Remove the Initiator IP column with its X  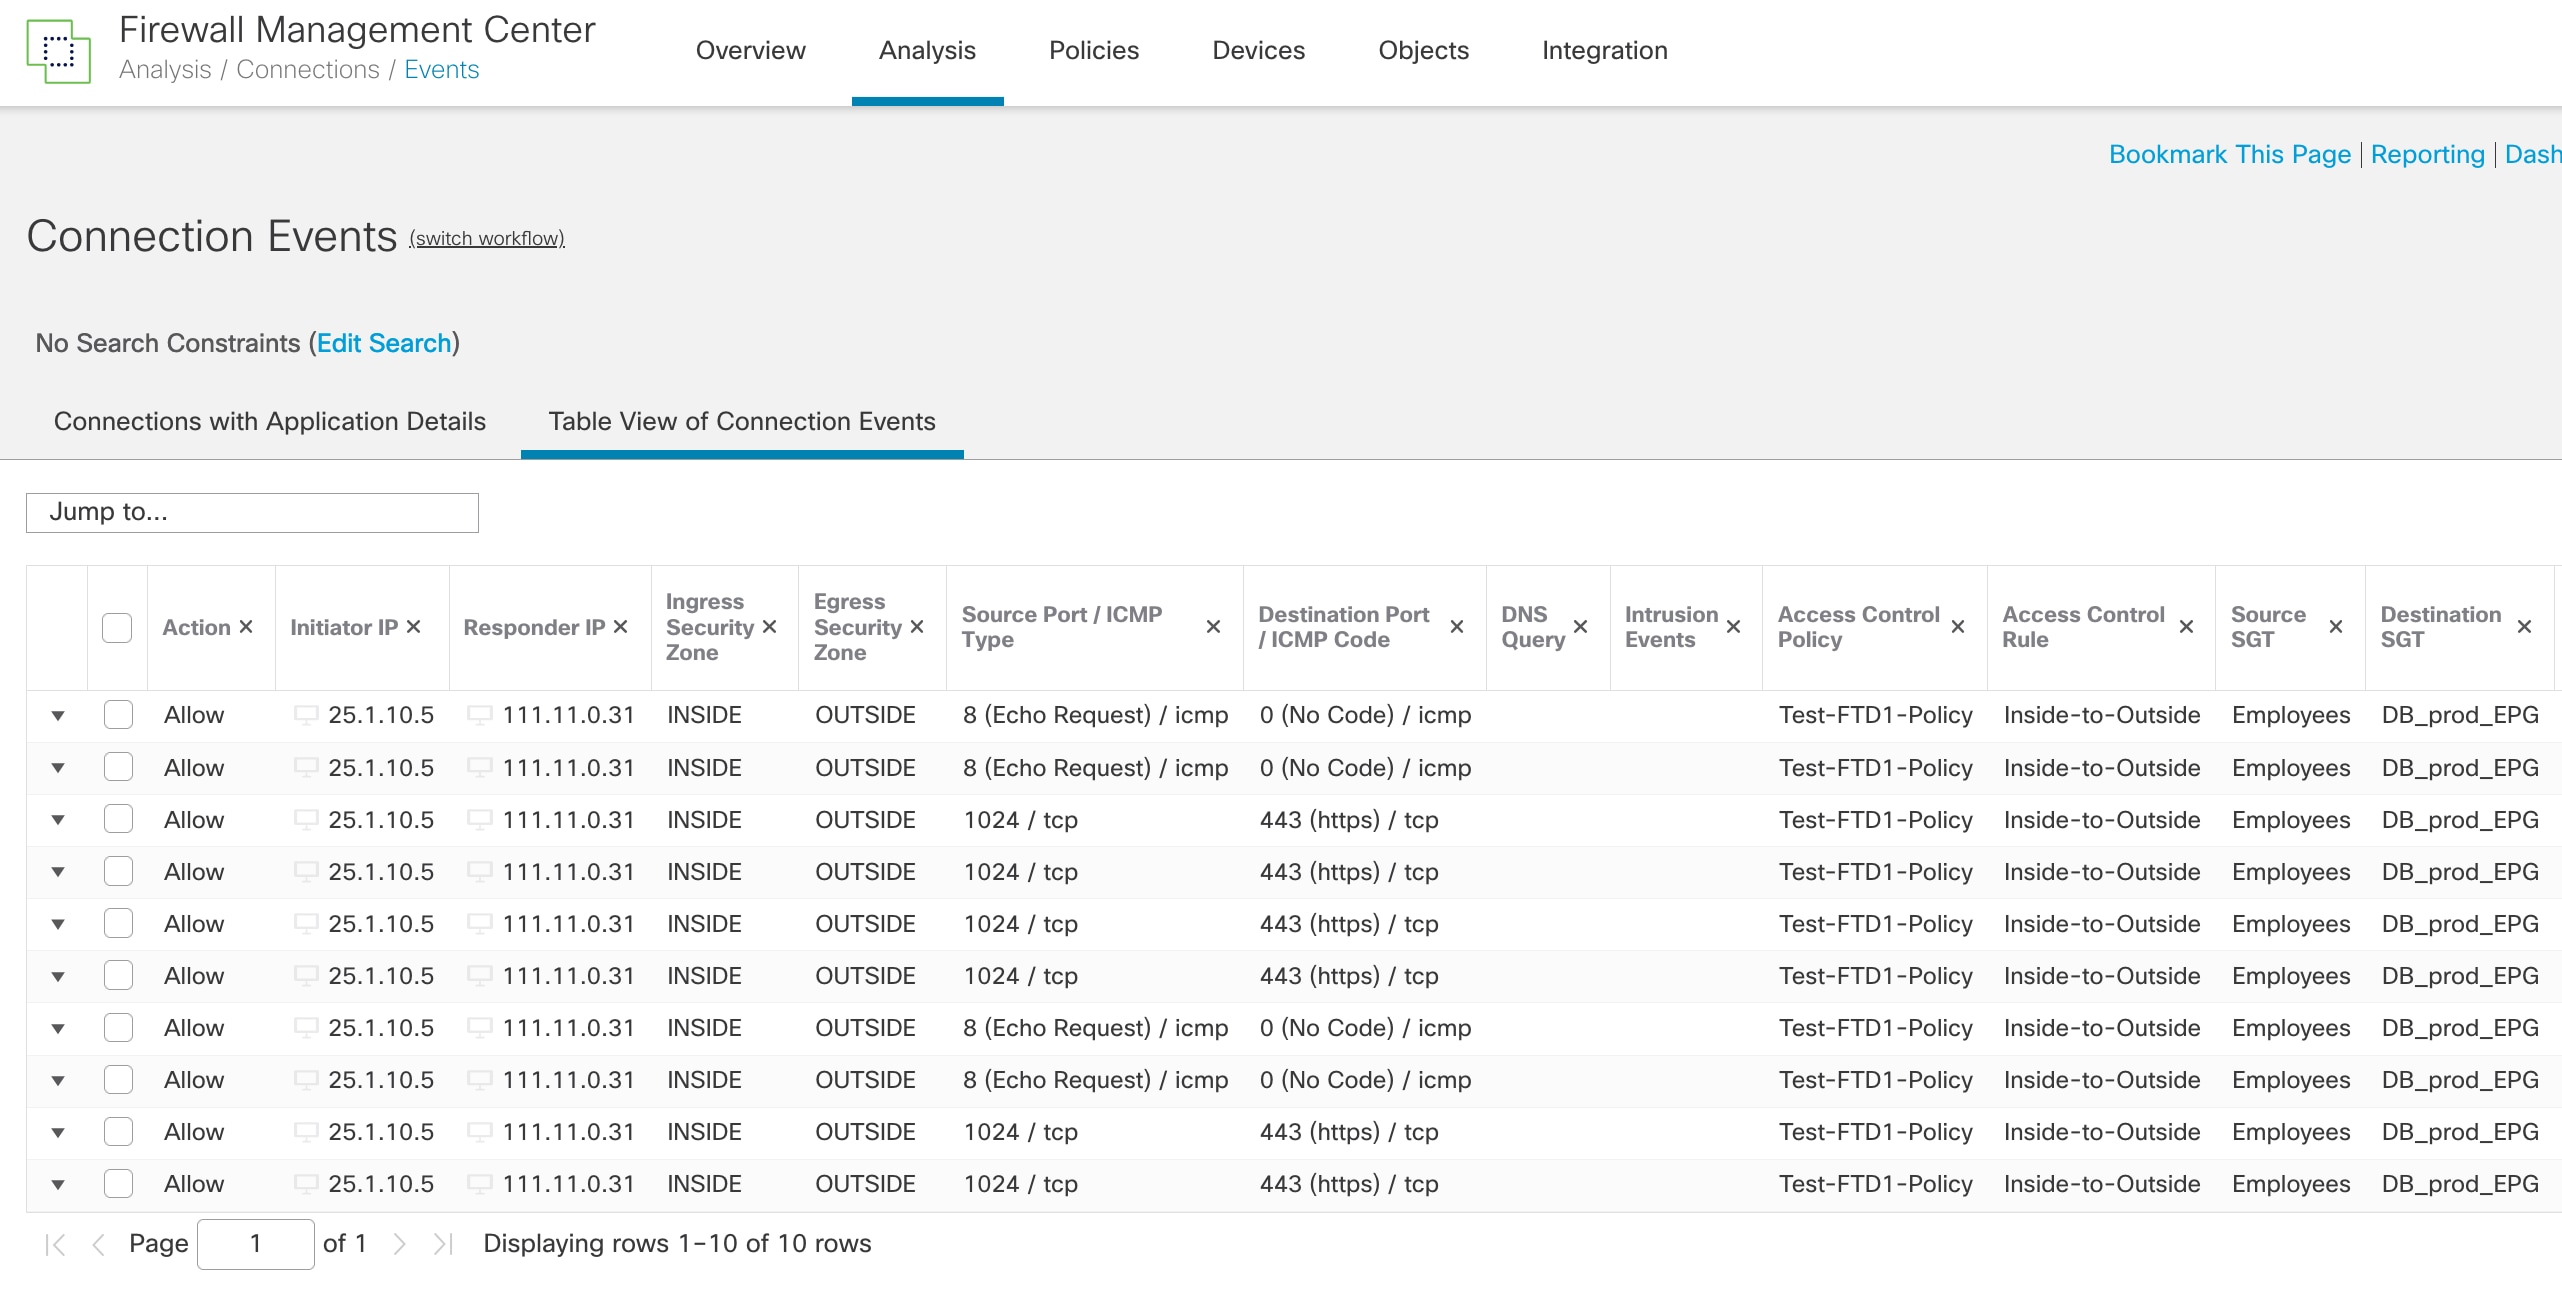click(413, 627)
